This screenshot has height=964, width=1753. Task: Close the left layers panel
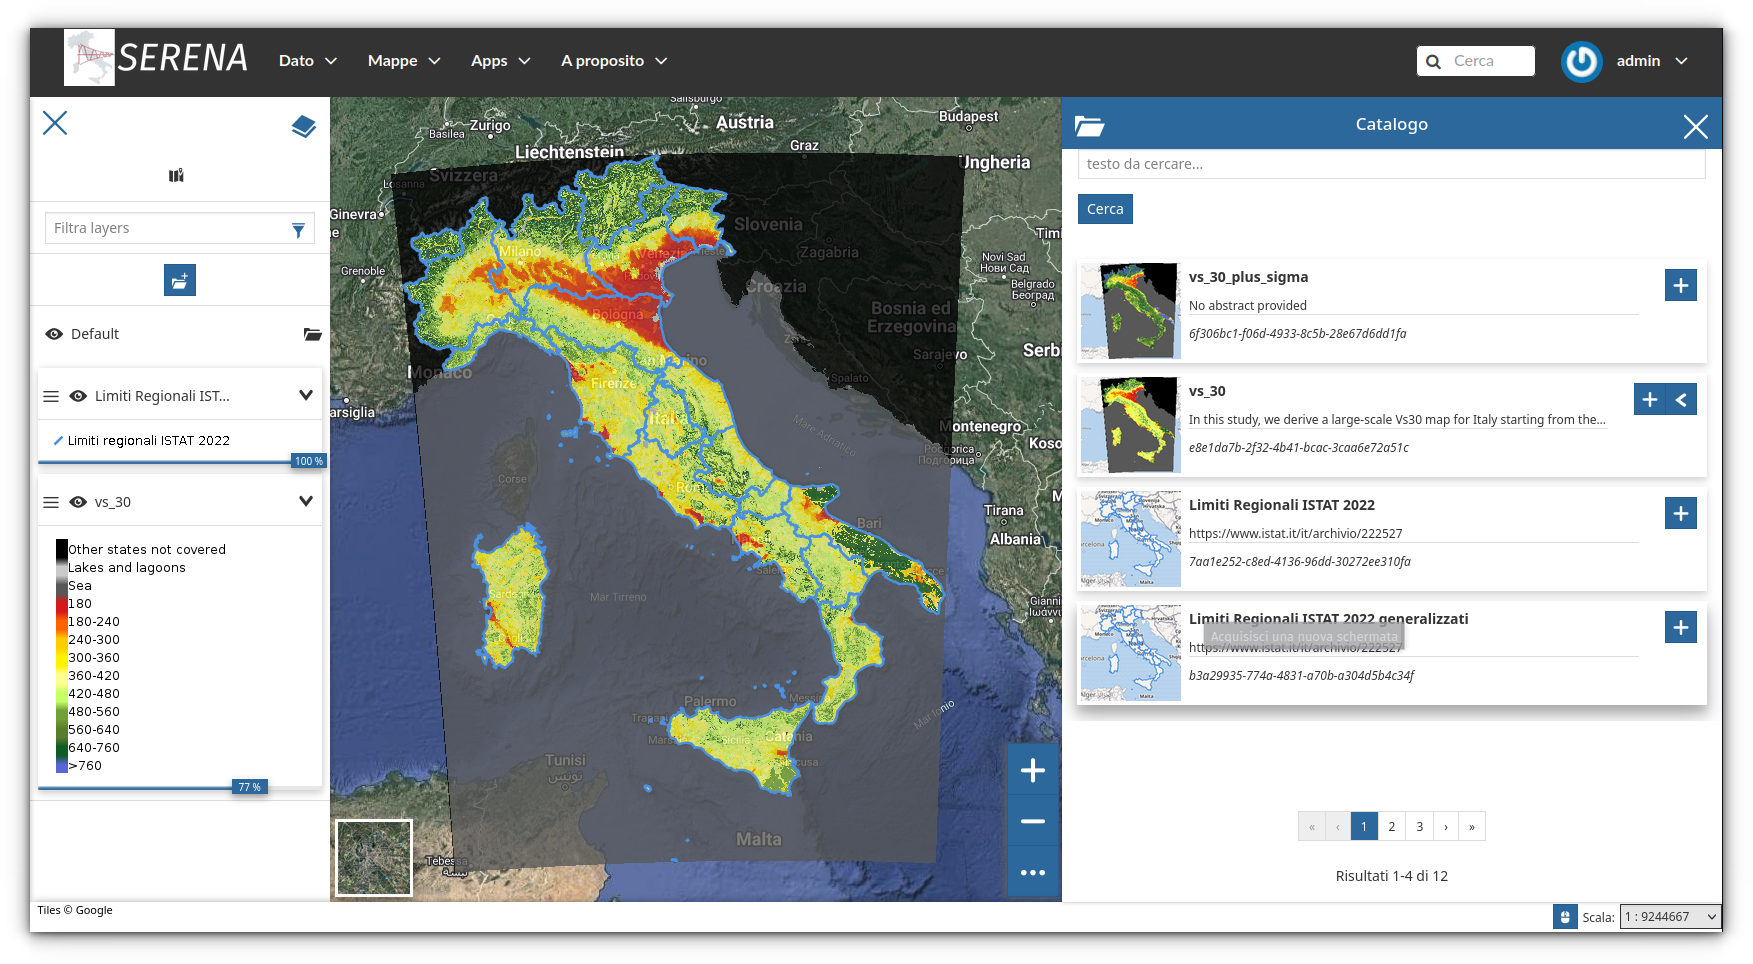[x=55, y=123]
